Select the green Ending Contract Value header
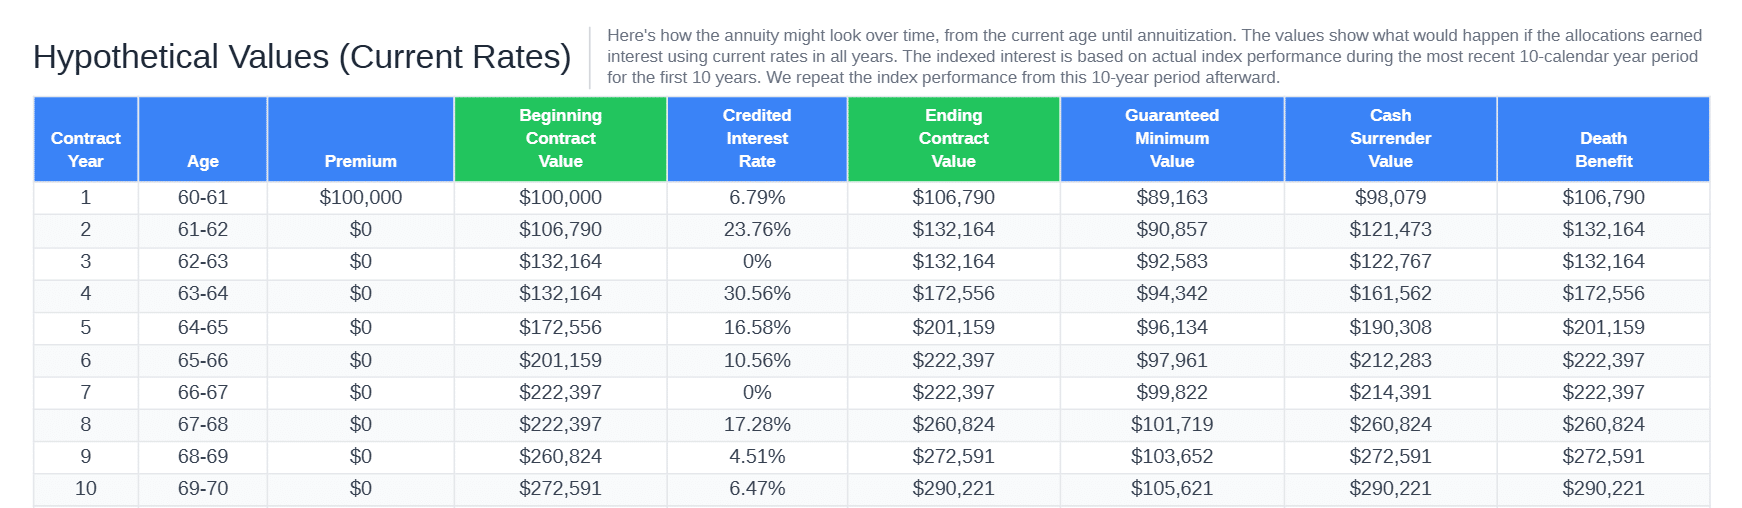1742x508 pixels. (x=954, y=139)
